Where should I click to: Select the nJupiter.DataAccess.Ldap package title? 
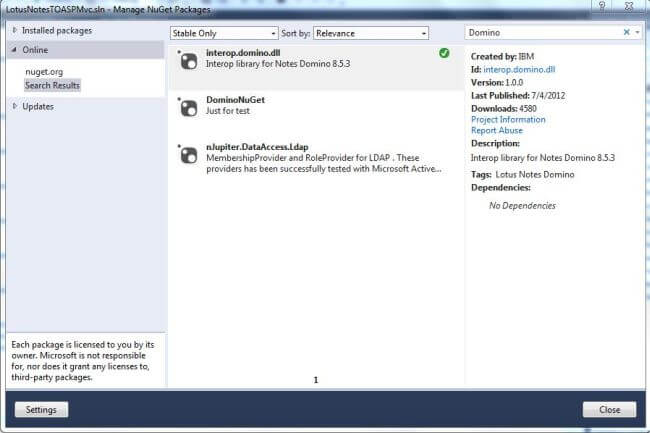257,147
